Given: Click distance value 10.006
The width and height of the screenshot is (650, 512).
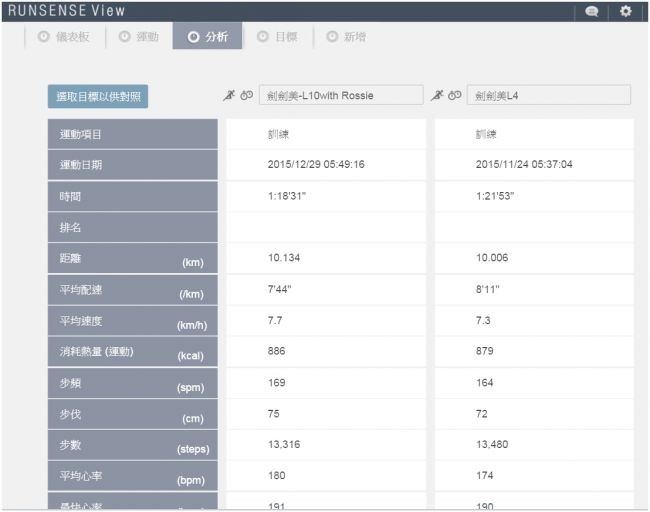Looking at the screenshot, I should (492, 258).
